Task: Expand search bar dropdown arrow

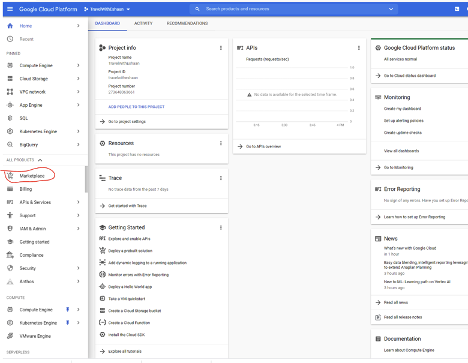Action: (391, 9)
